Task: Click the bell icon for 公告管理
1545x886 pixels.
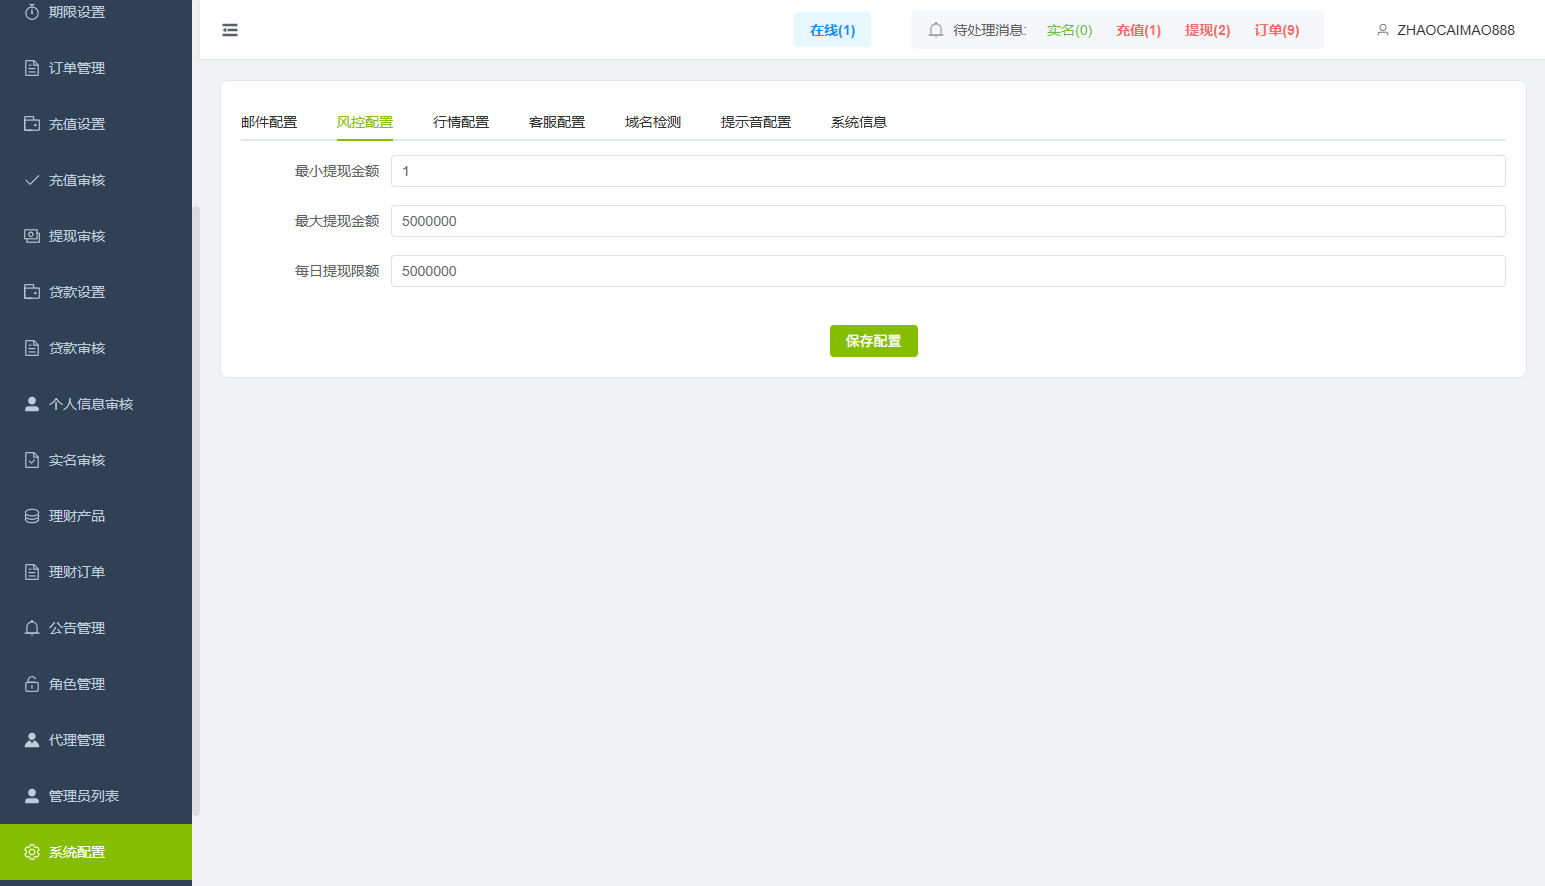Action: (x=32, y=628)
